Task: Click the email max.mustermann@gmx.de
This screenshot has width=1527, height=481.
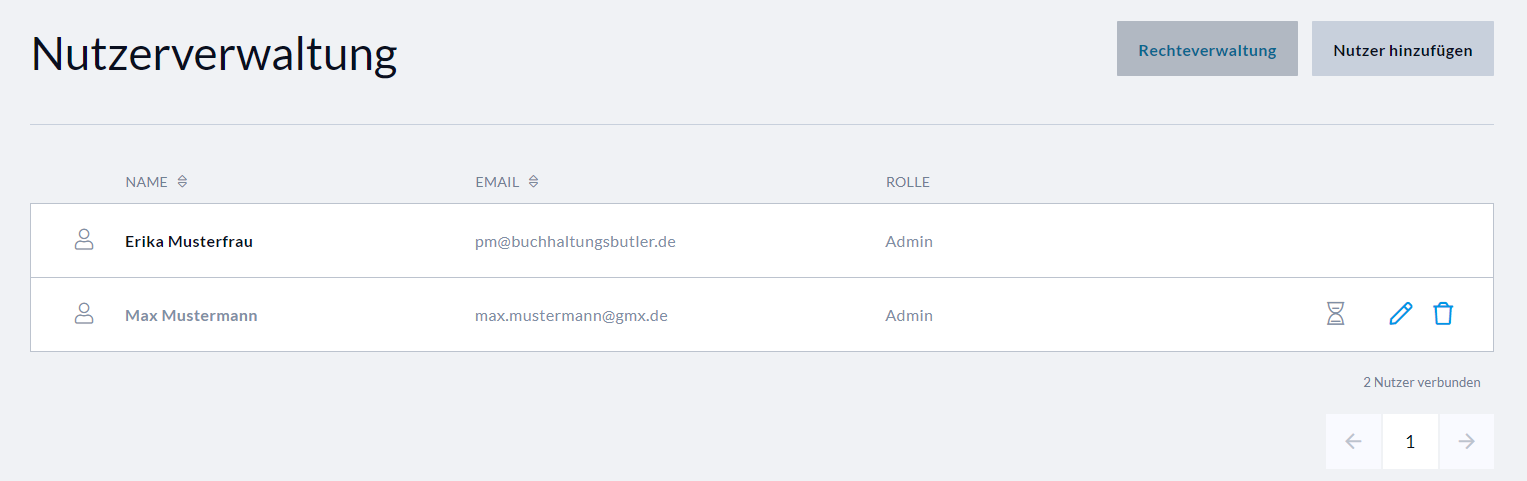Action: [x=571, y=315]
